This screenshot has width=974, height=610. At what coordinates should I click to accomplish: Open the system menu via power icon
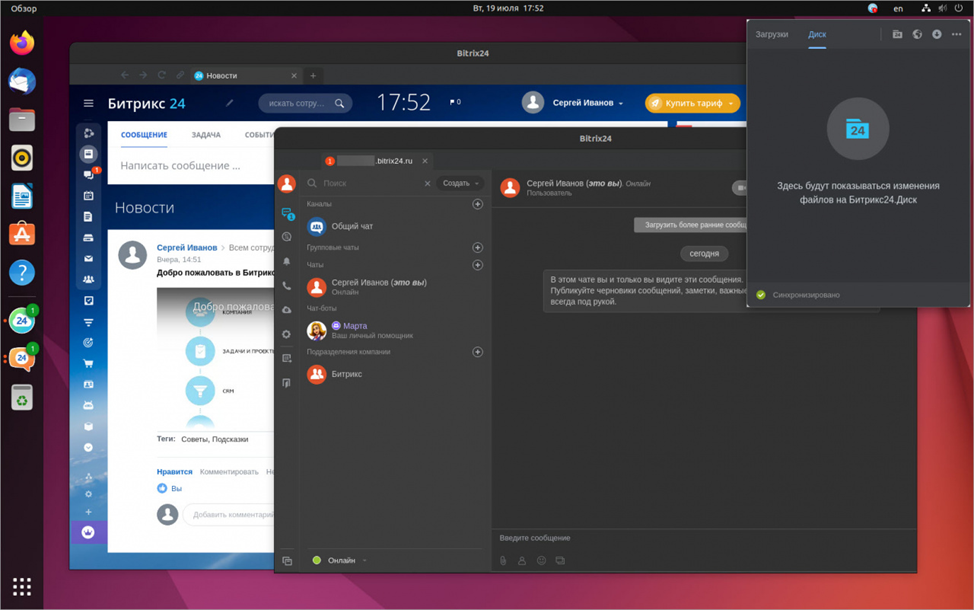point(958,8)
